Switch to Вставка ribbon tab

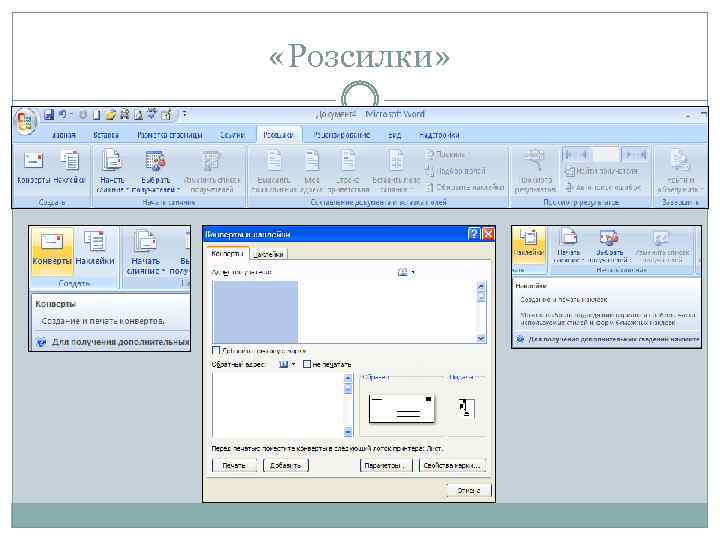(106, 135)
